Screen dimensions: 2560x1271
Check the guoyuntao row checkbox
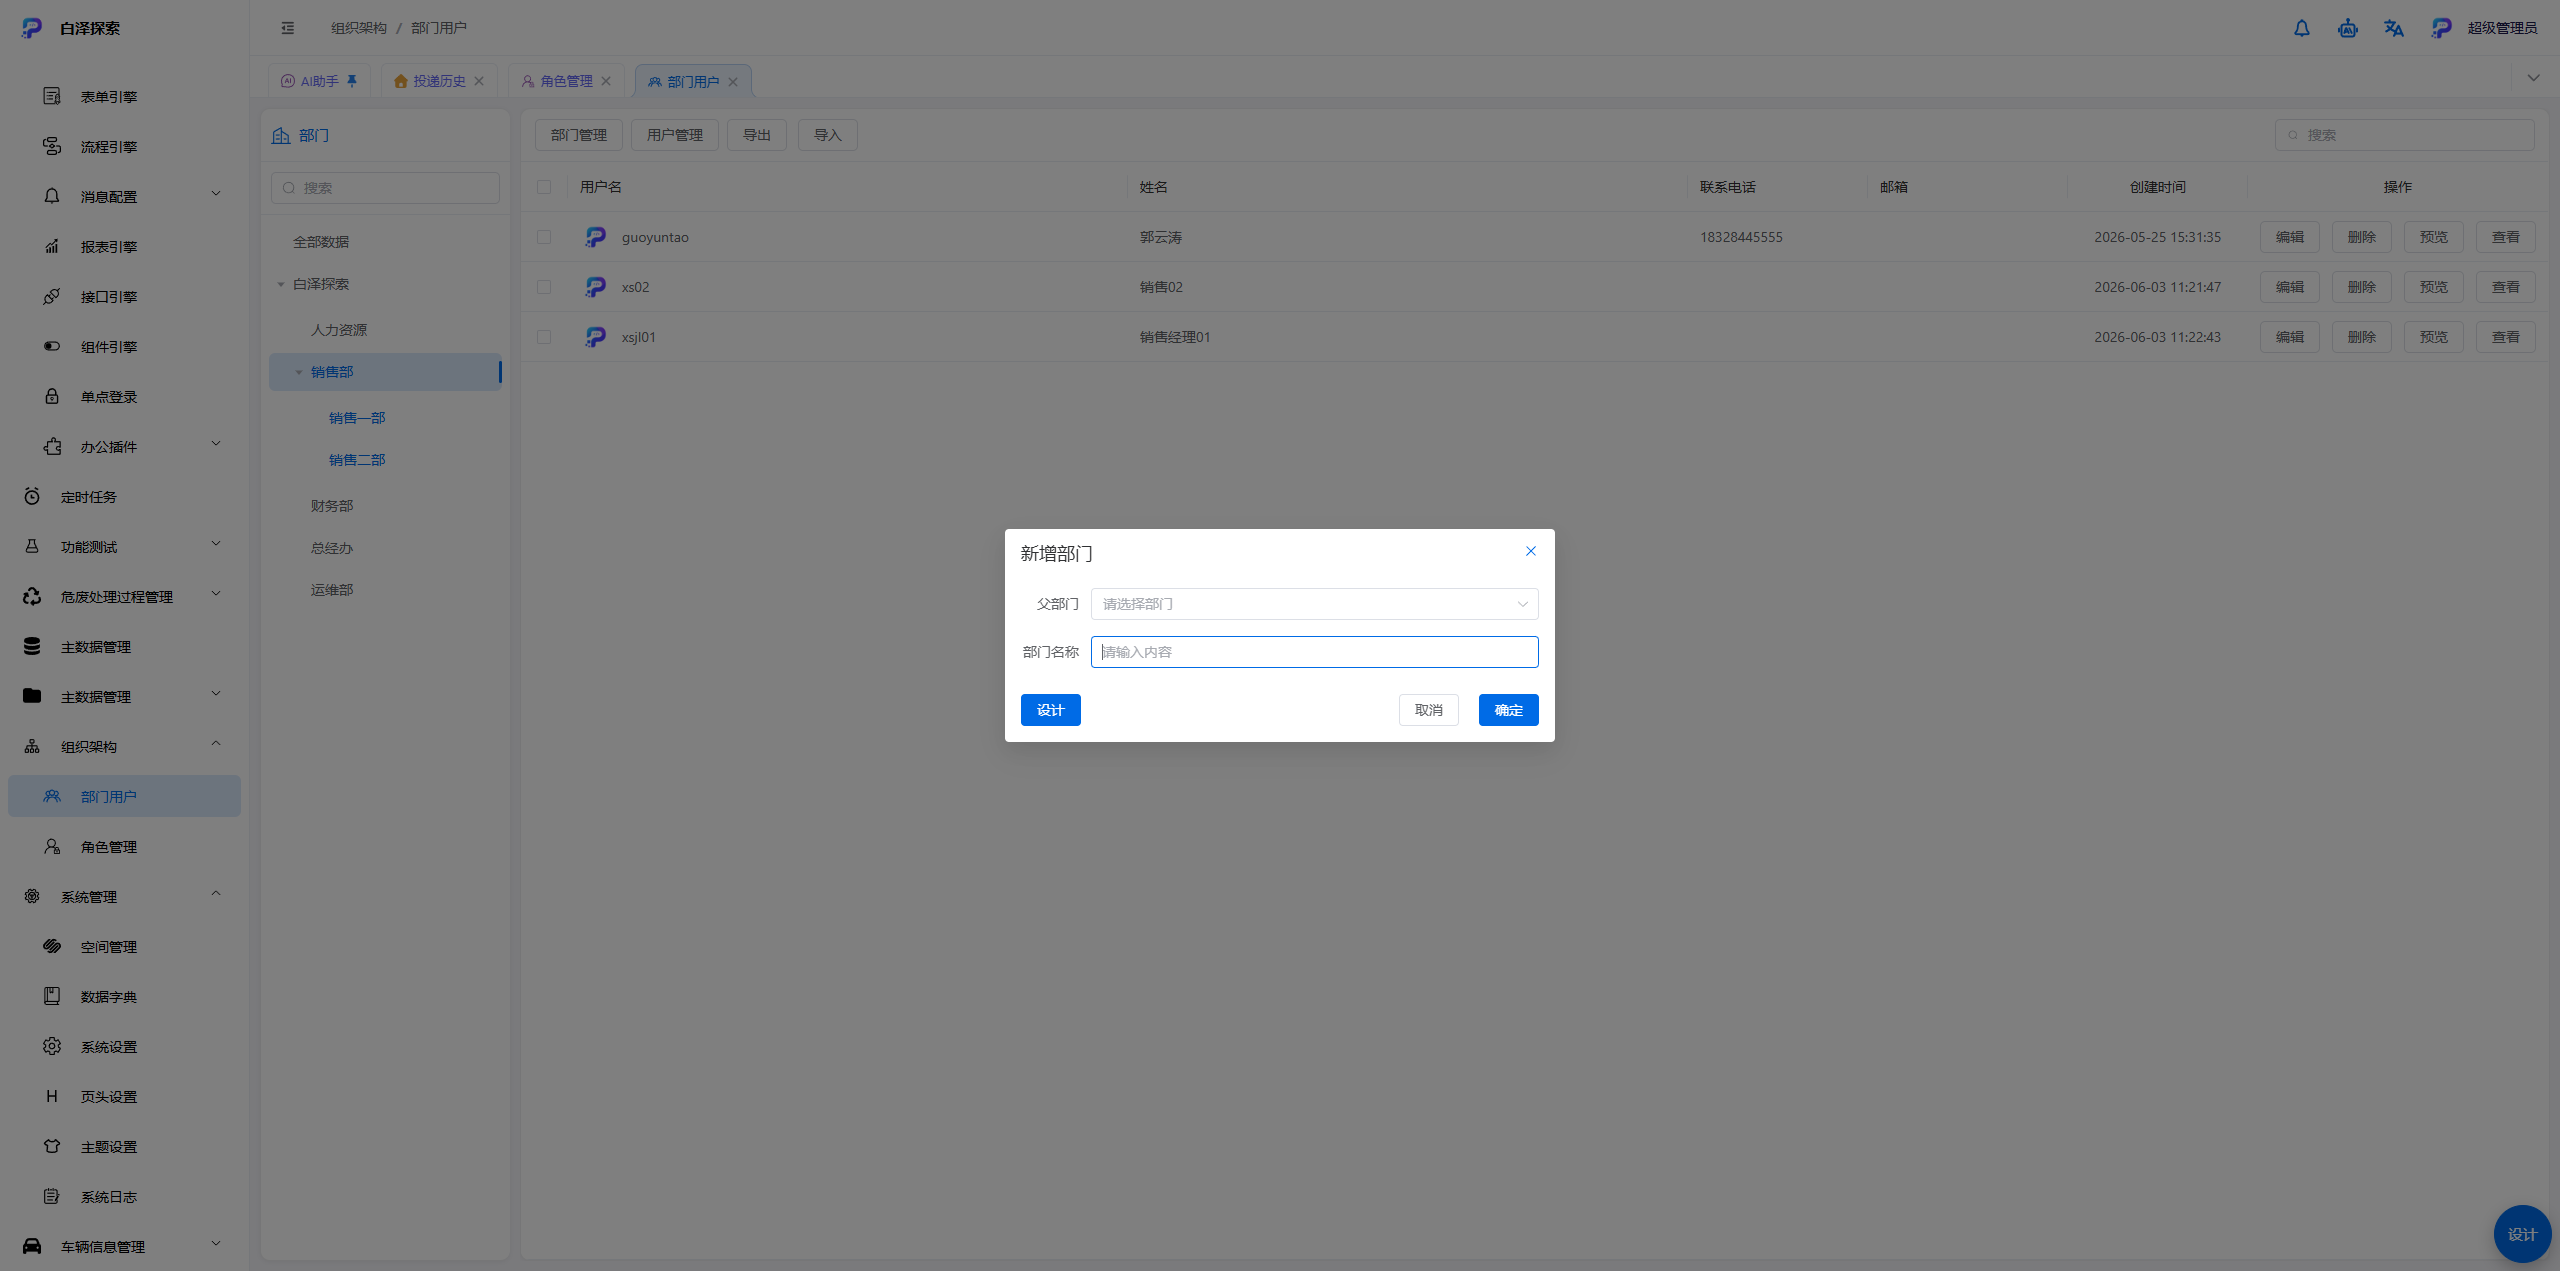click(x=544, y=237)
